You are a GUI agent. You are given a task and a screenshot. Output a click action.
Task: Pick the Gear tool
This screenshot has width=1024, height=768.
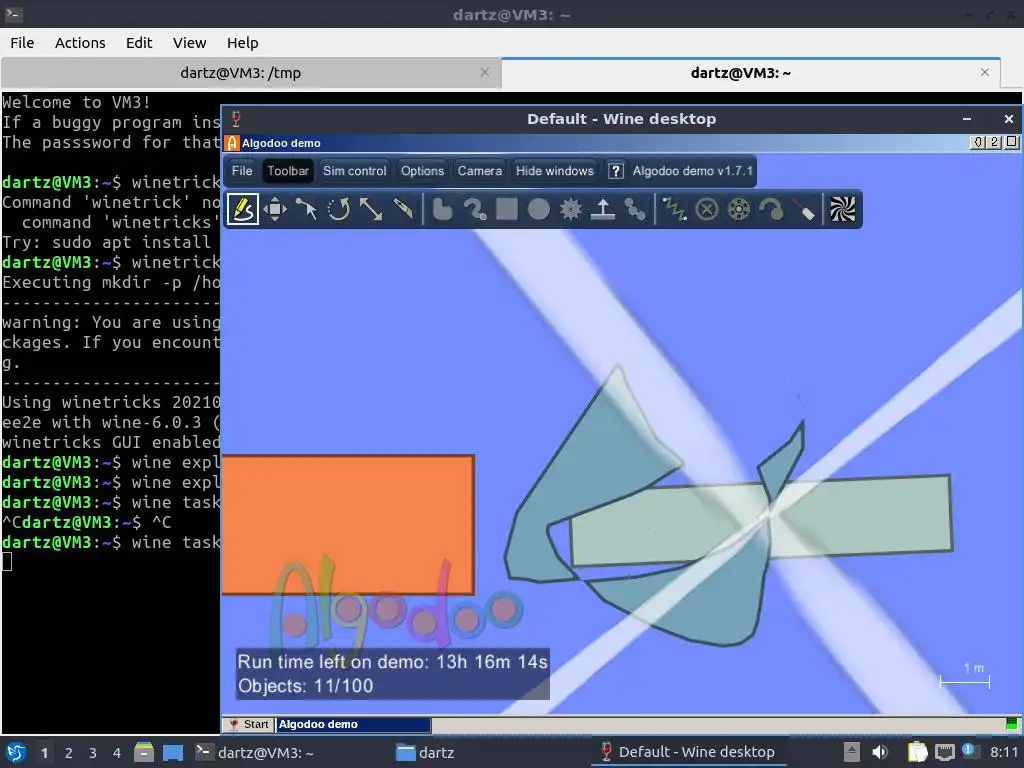(x=571, y=209)
